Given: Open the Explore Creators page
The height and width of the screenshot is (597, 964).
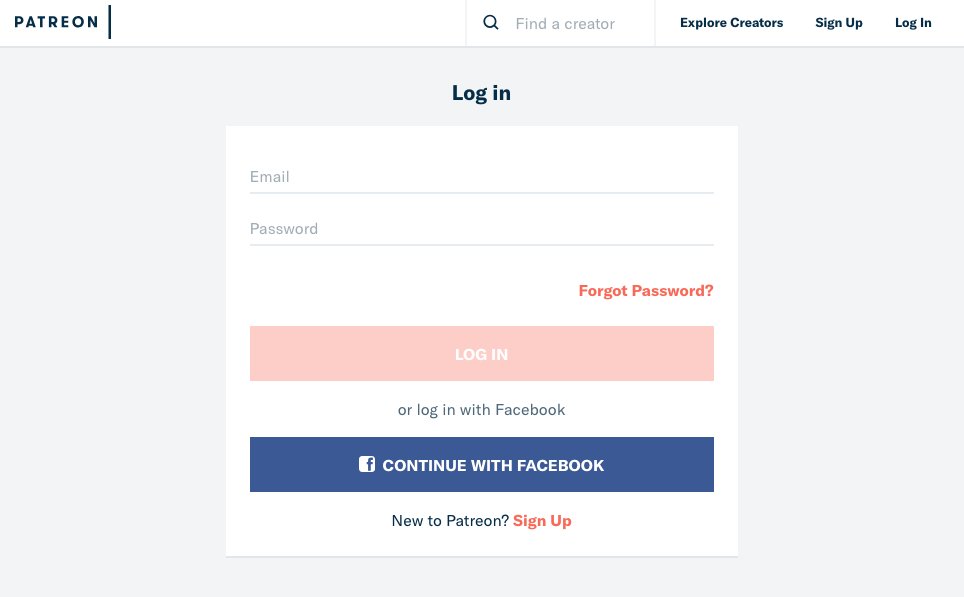Looking at the screenshot, I should (731, 22).
